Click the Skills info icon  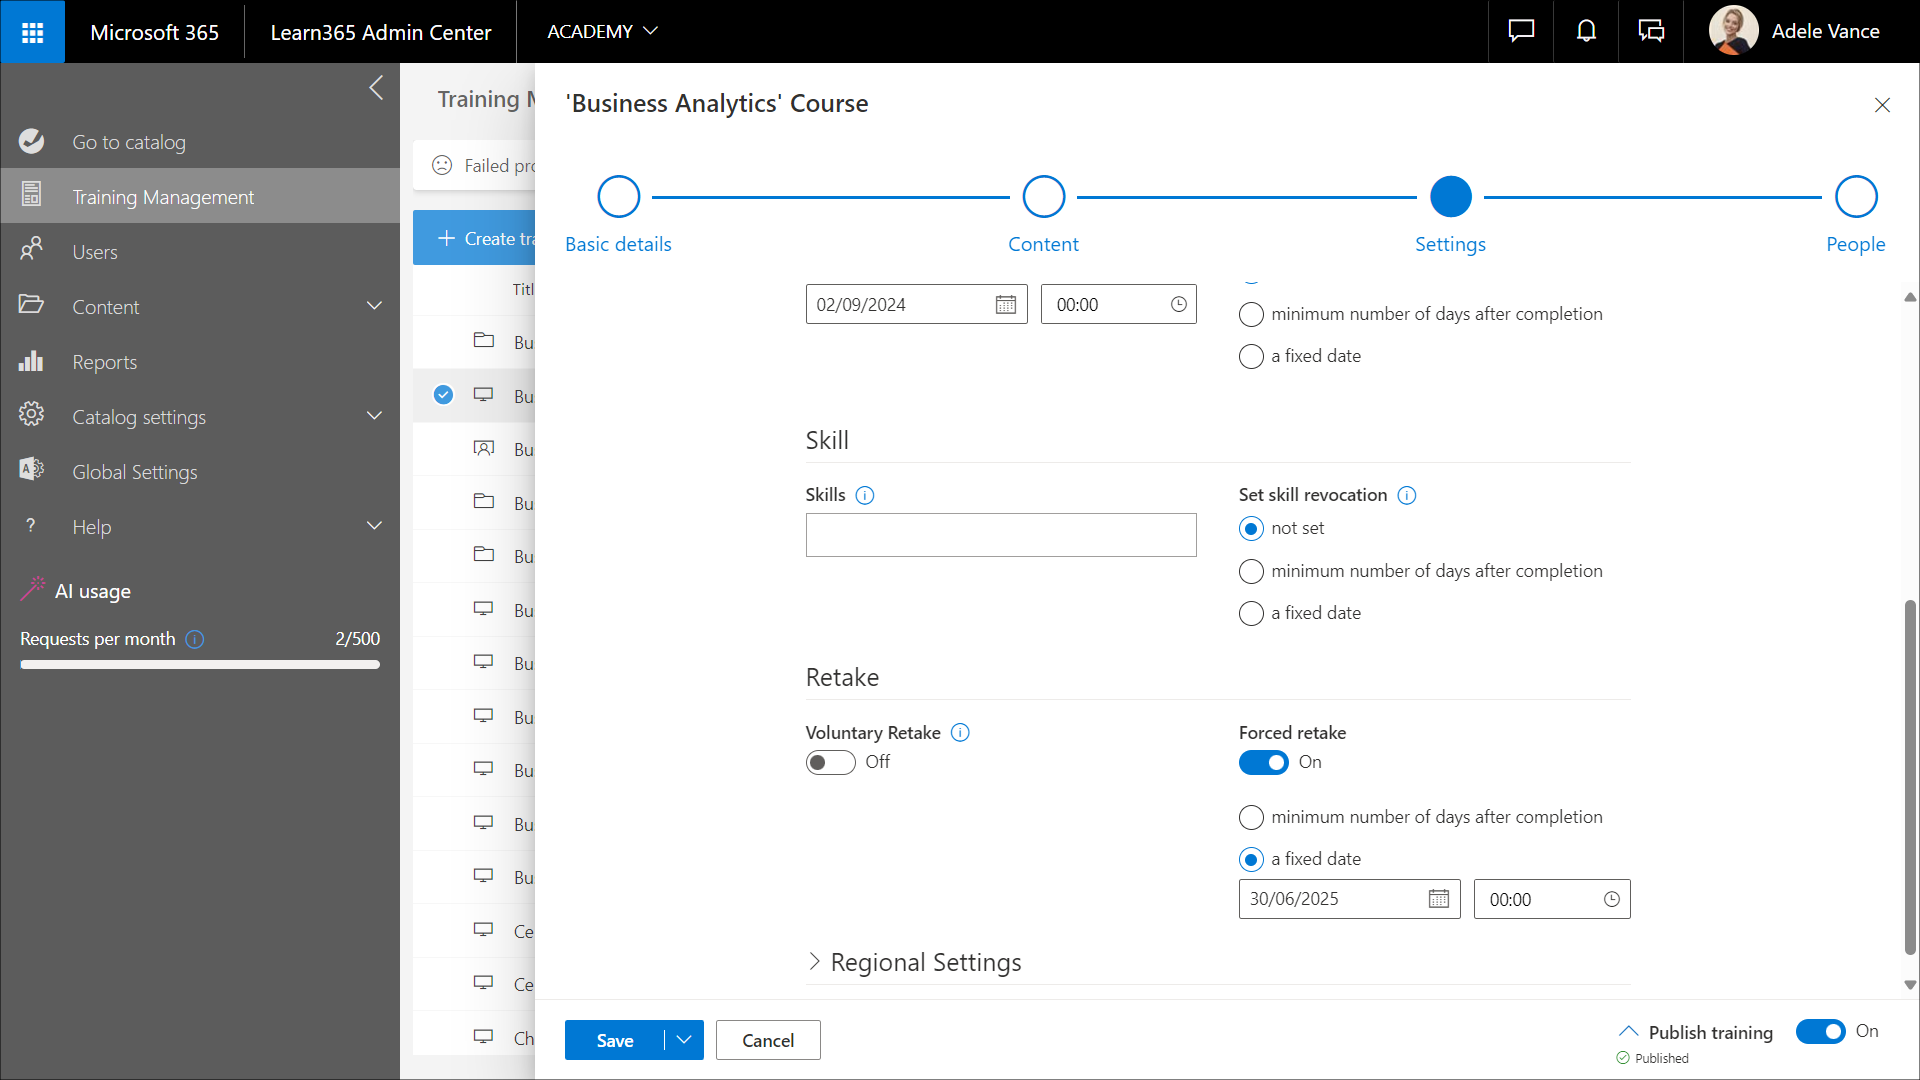[865, 495]
